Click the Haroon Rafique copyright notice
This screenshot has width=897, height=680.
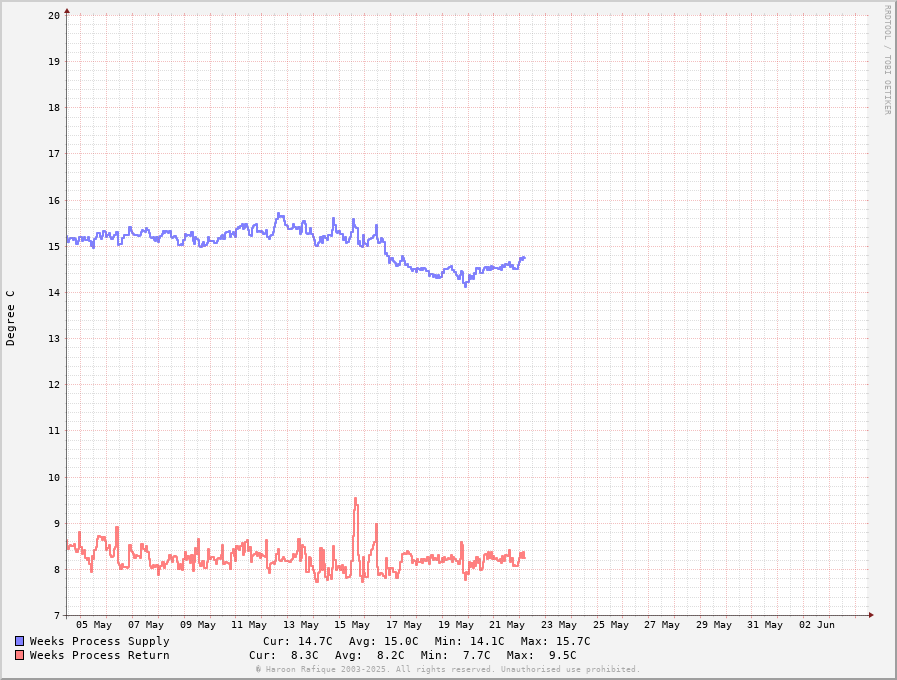[x=447, y=669]
